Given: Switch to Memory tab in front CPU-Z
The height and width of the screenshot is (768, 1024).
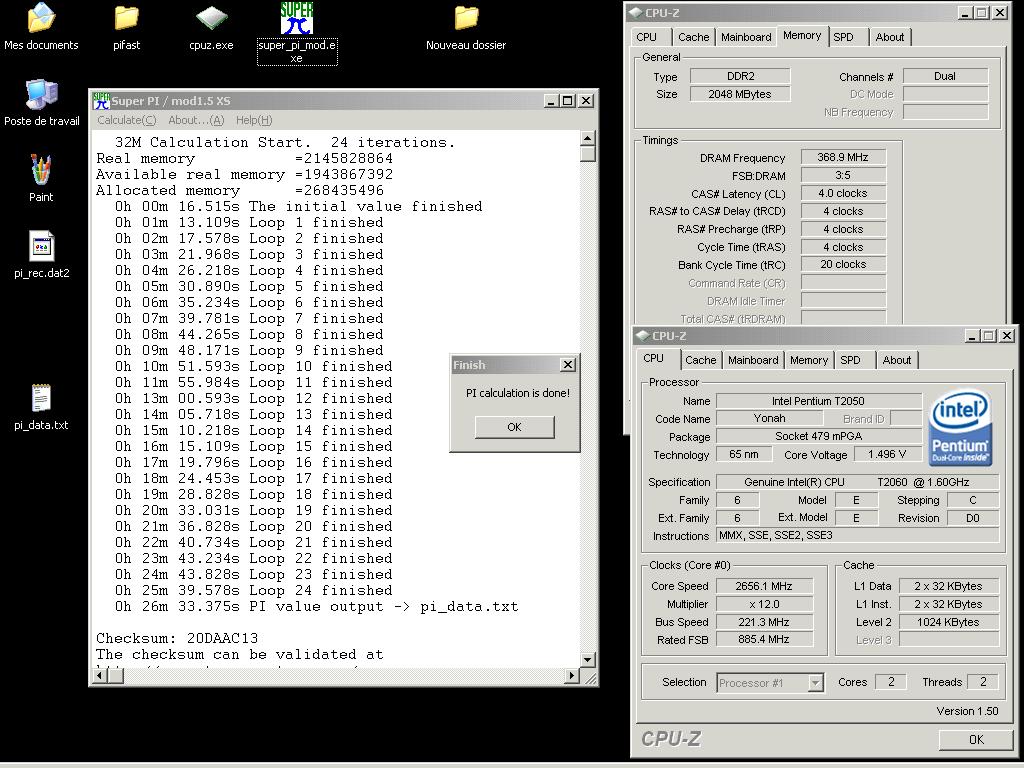Looking at the screenshot, I should (808, 360).
